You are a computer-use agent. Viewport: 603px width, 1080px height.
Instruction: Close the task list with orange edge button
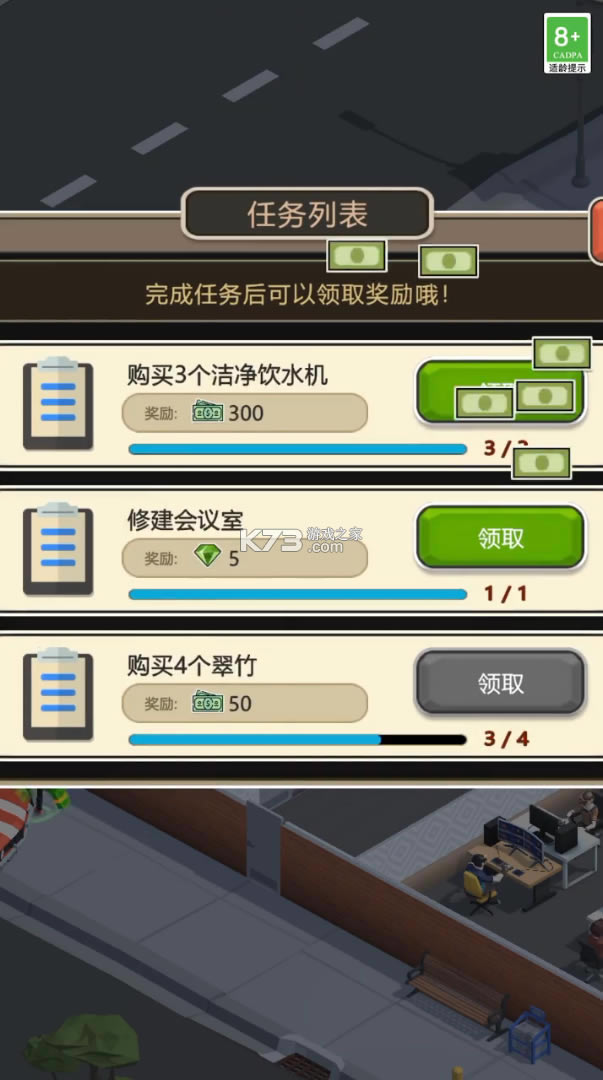pyautogui.click(x=595, y=231)
